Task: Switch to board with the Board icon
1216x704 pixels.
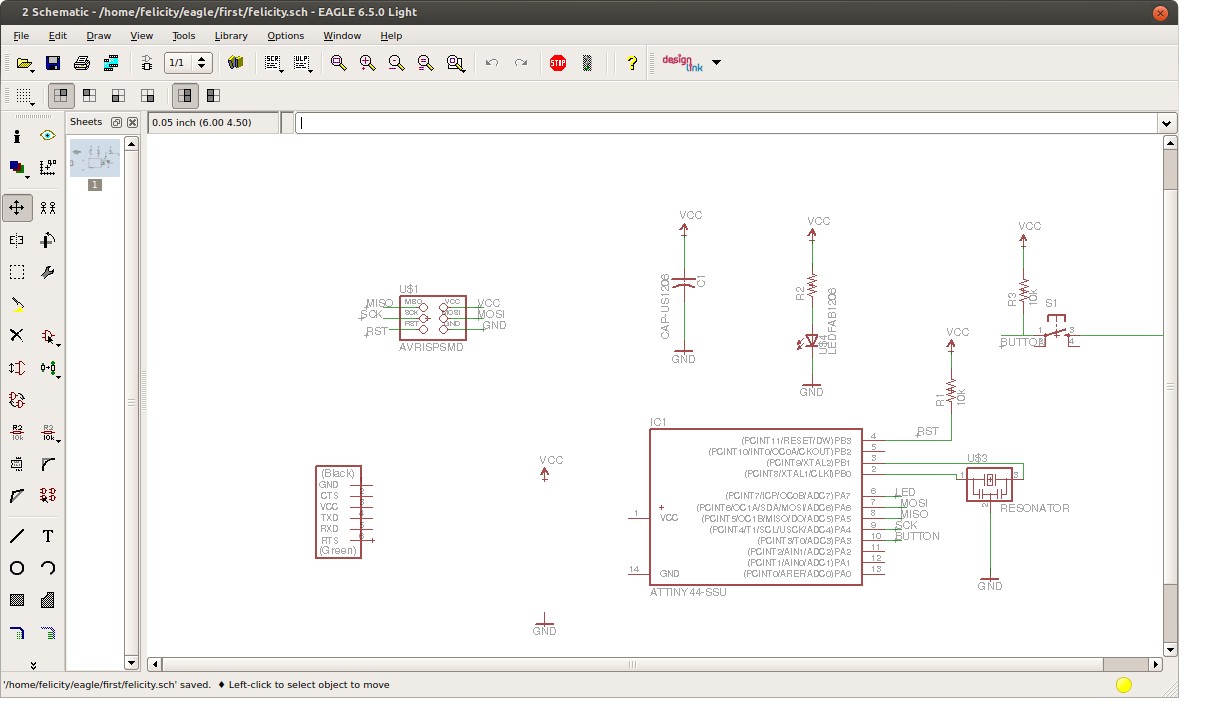Action: 147,63
